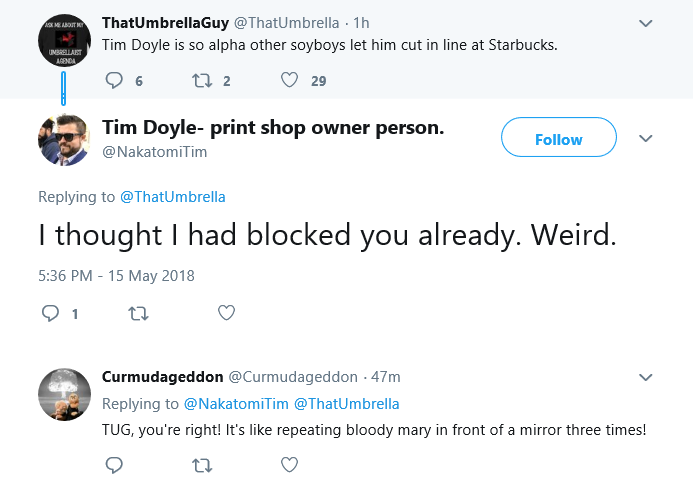Expand options chevron beside Follow button
693x482 pixels.
point(646,138)
